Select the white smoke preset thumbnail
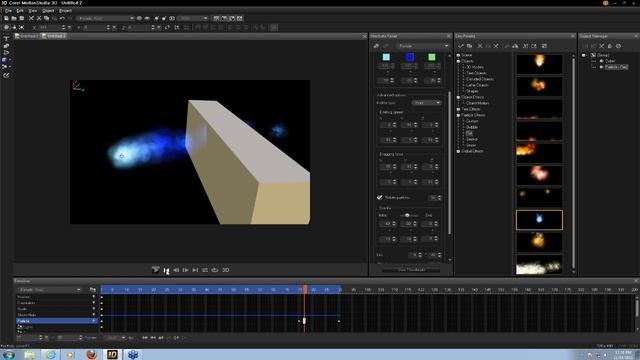The image size is (640, 360). [539, 264]
